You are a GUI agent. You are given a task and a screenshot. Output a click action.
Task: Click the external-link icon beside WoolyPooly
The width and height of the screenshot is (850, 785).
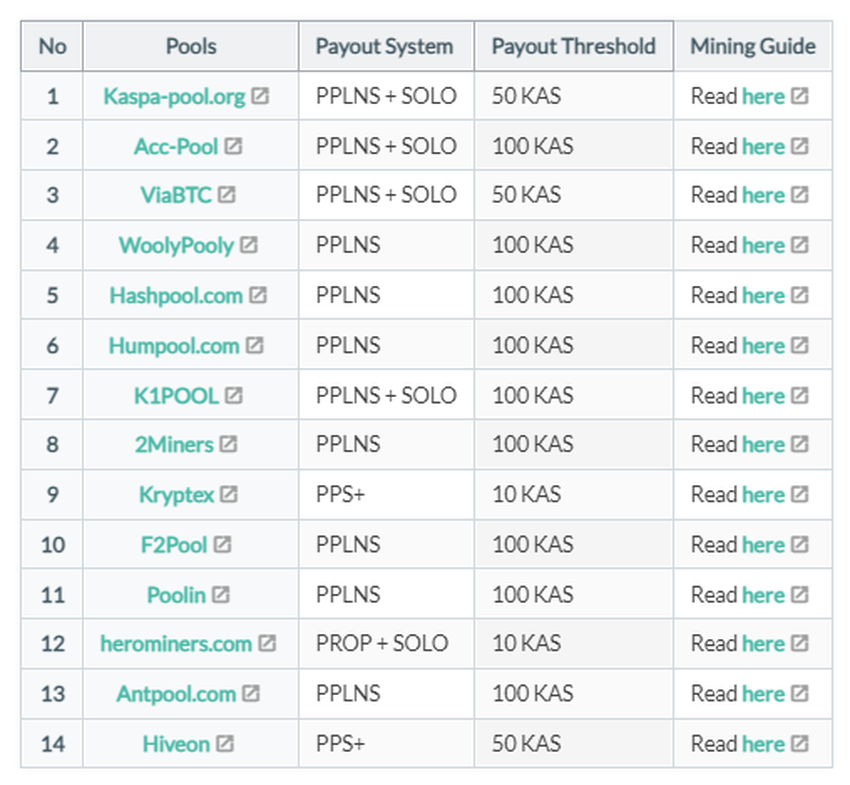(249, 245)
